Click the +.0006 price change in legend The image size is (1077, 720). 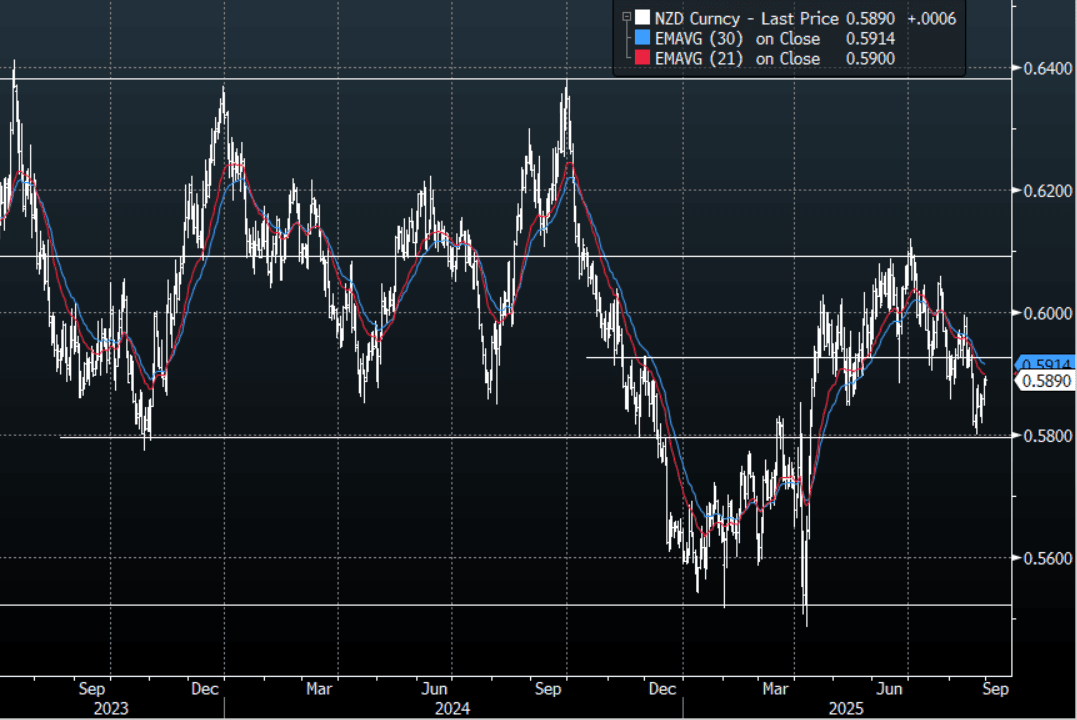click(x=932, y=18)
